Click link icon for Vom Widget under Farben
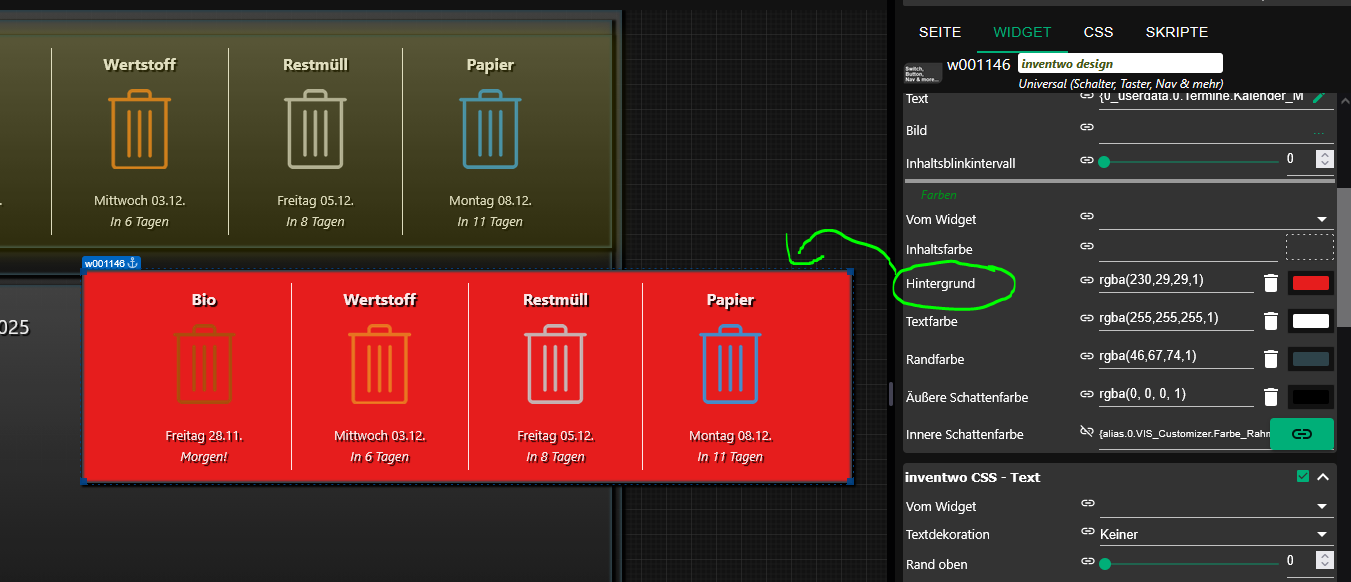Screen dimensions: 1351x582 pos(1087,216)
